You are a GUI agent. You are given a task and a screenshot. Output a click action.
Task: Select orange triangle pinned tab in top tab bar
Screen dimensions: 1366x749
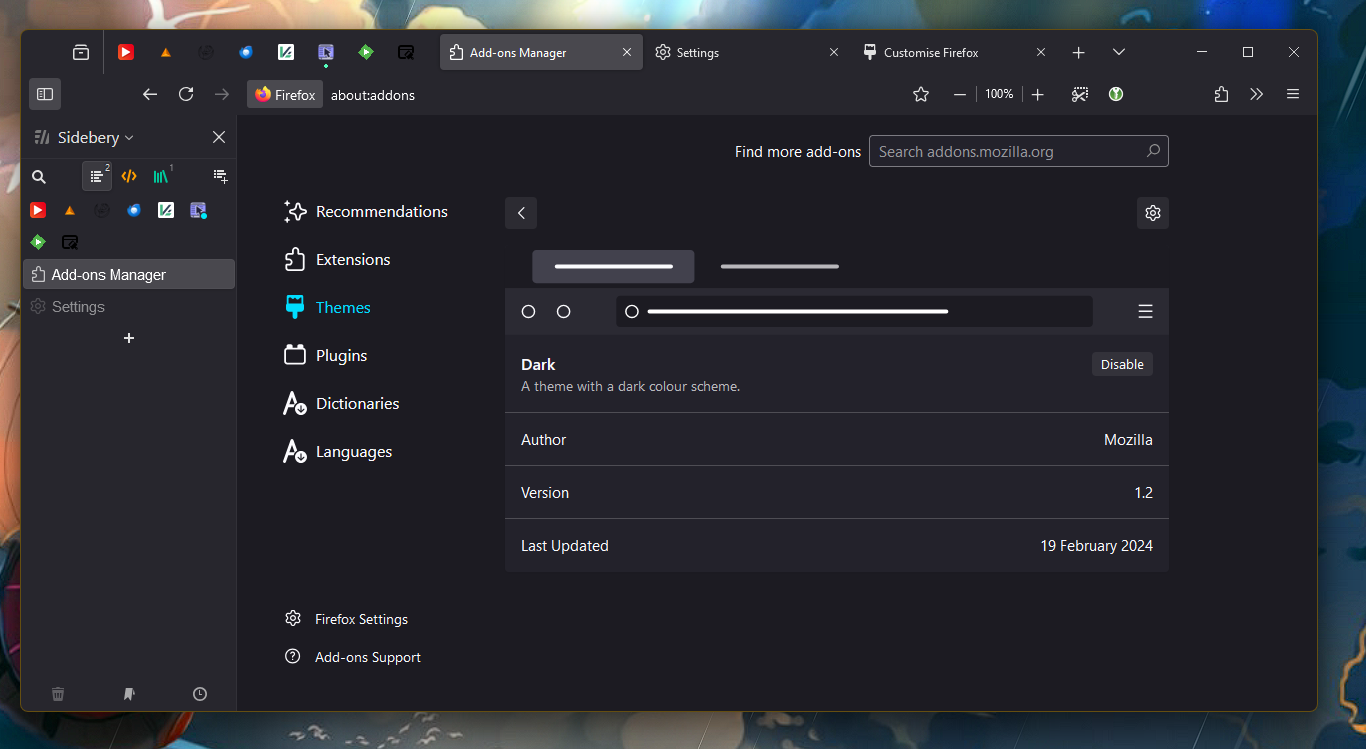point(166,52)
